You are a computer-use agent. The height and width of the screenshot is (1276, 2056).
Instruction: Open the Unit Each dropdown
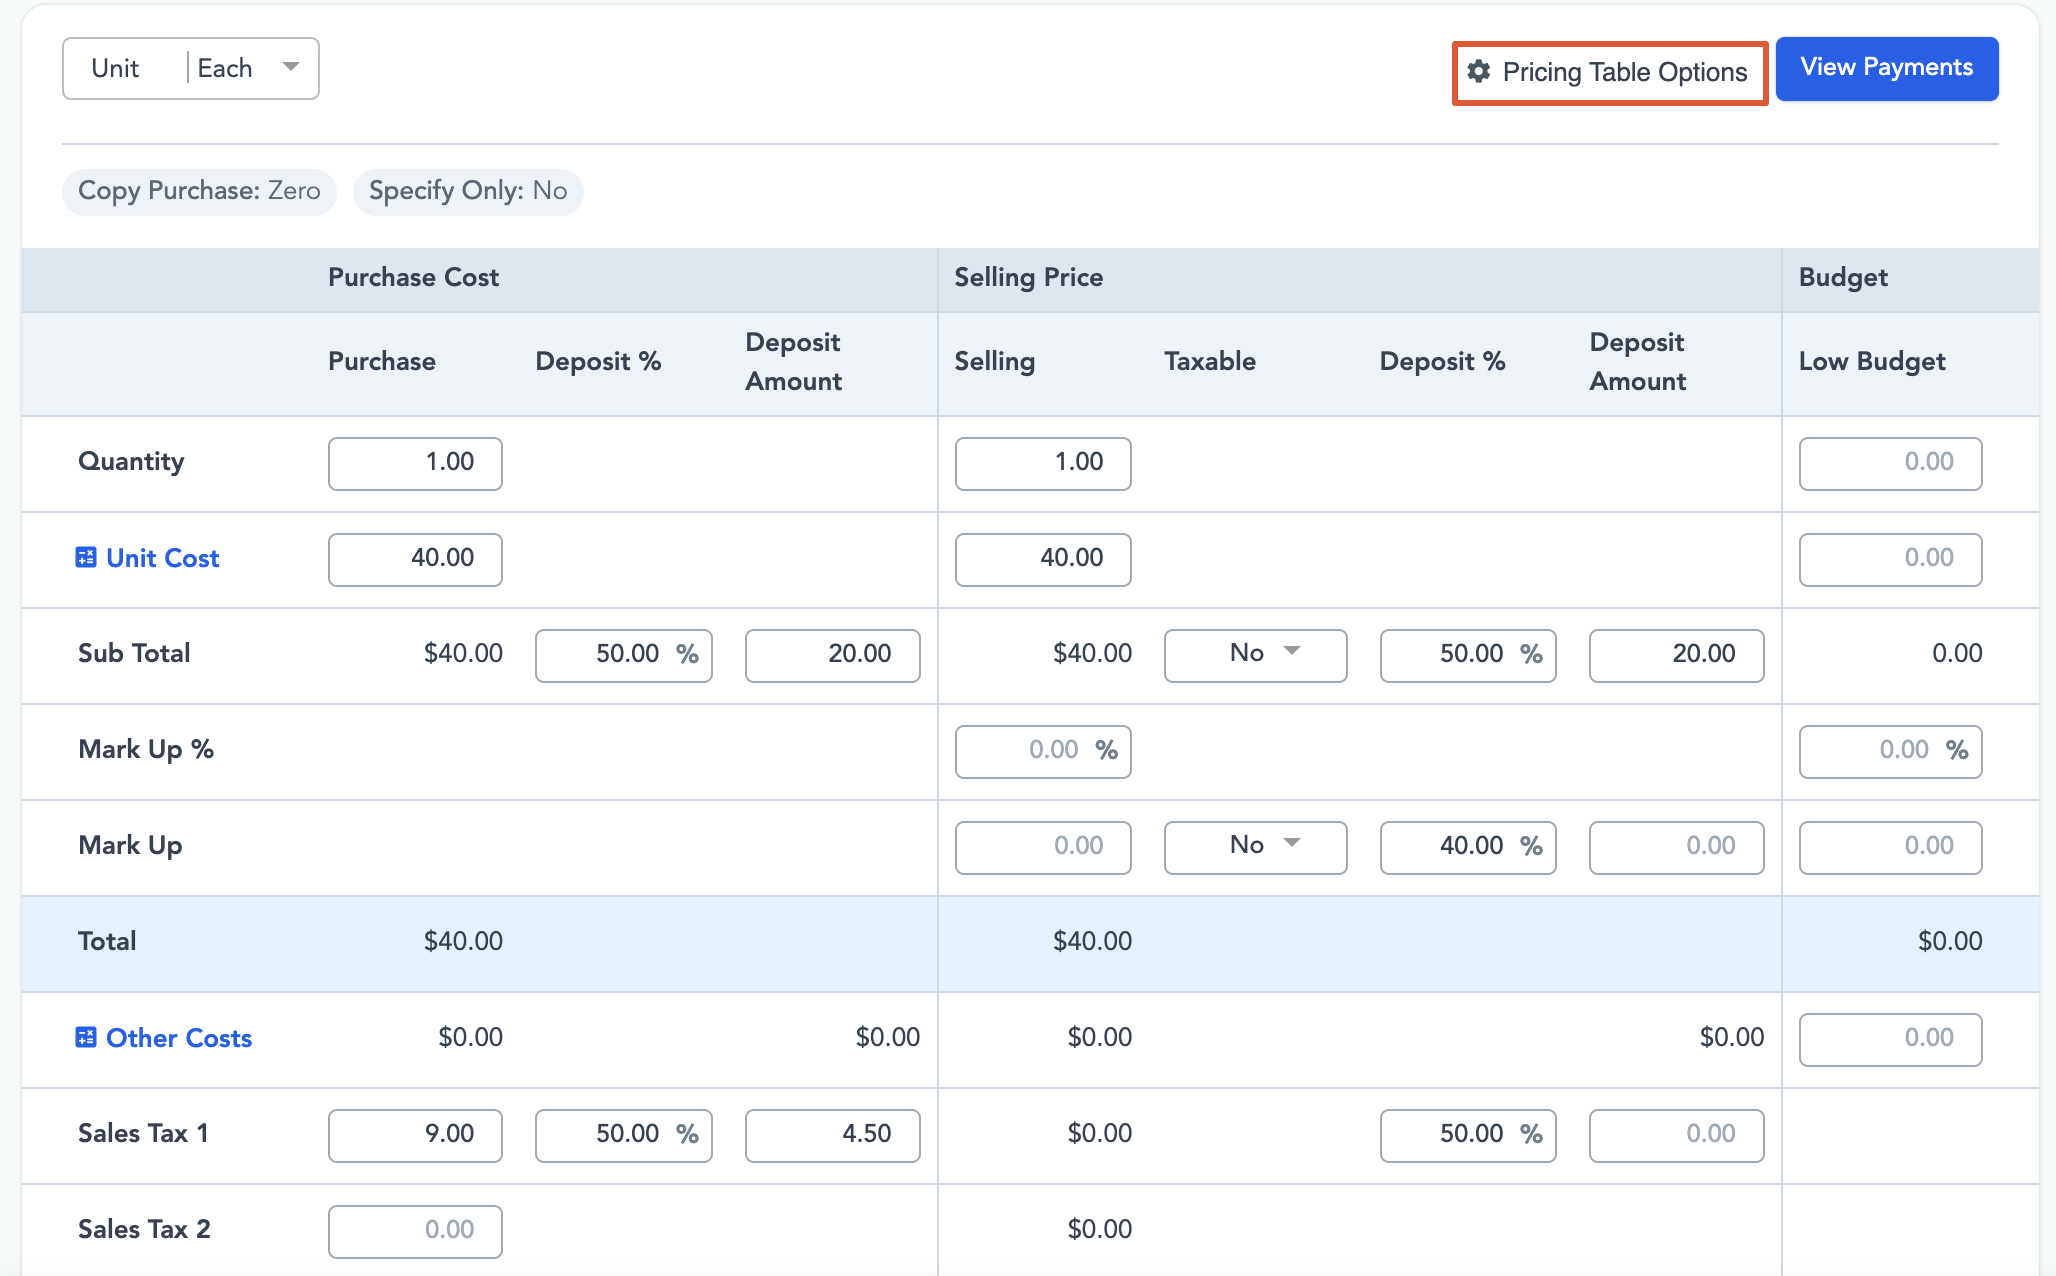(x=191, y=69)
